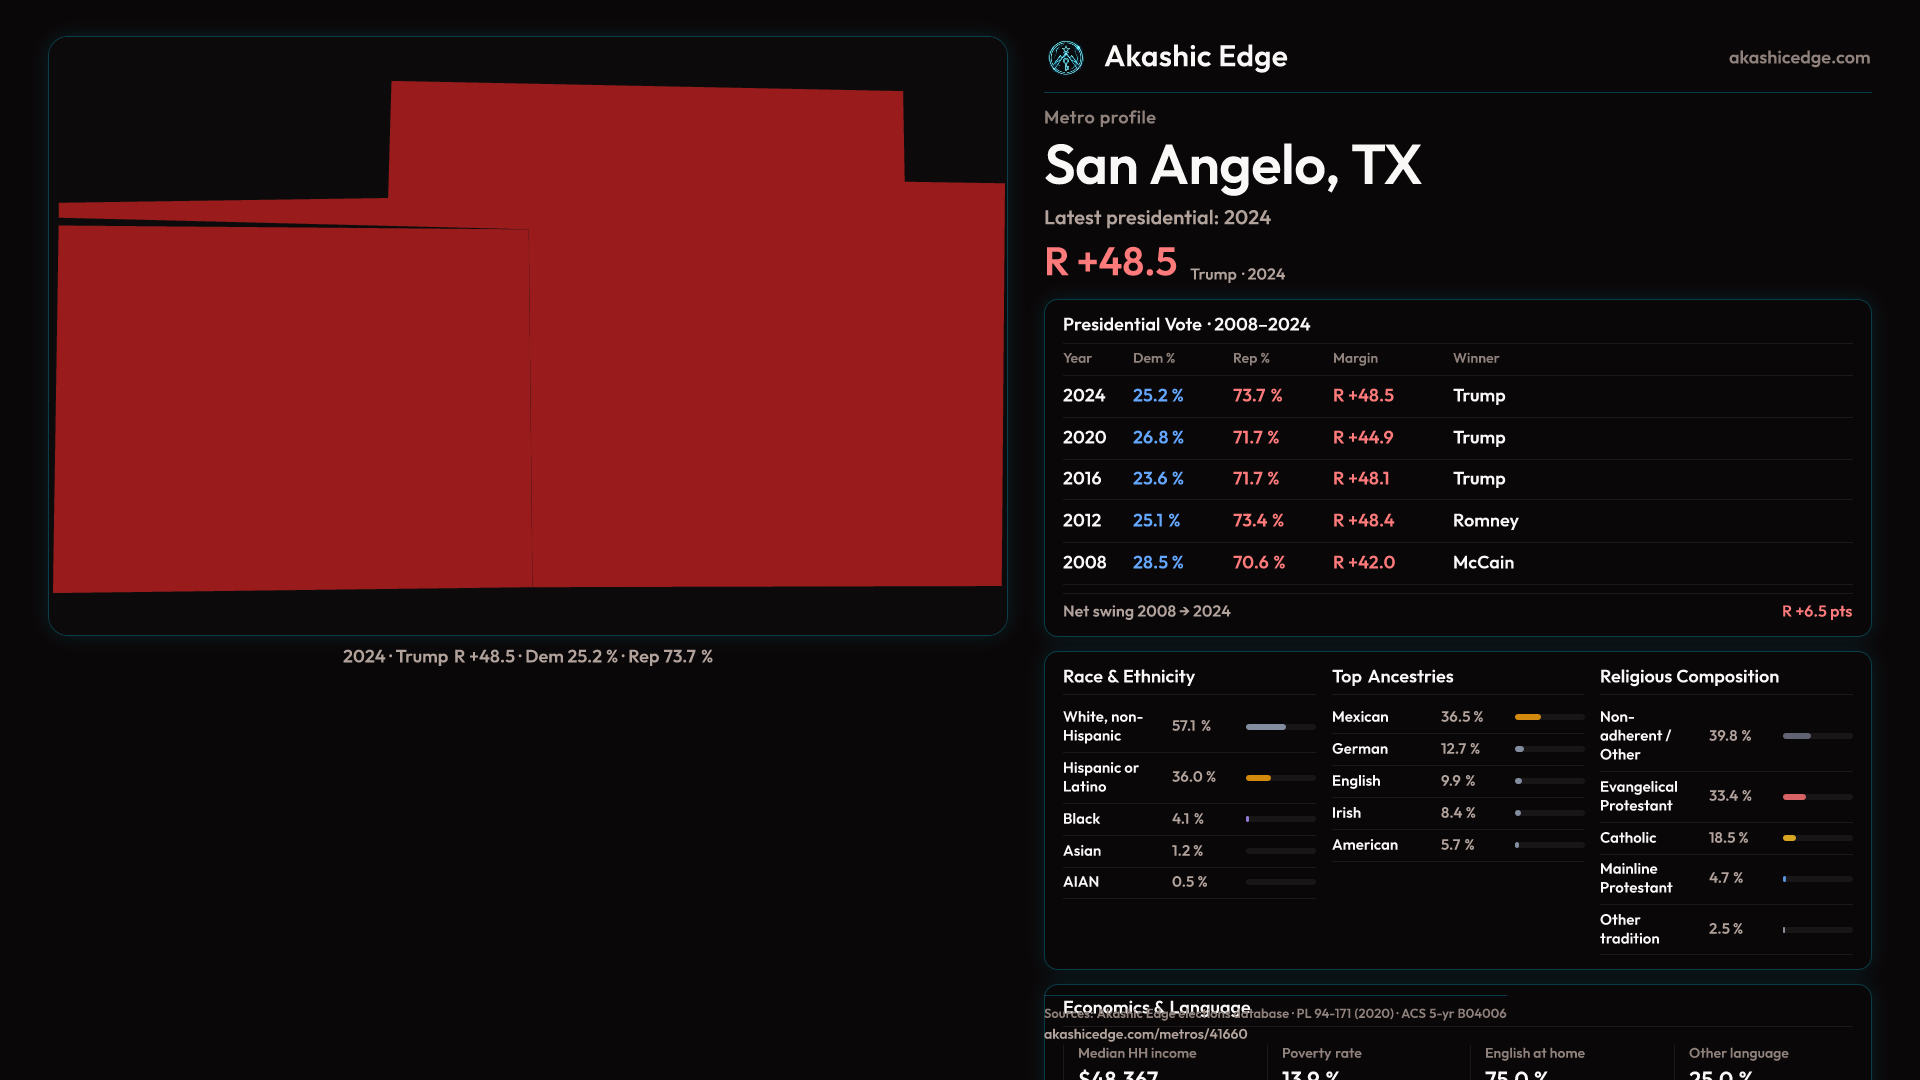The width and height of the screenshot is (1920, 1080).
Task: Open the akashicedge.com link in header
Action: coord(1798,58)
